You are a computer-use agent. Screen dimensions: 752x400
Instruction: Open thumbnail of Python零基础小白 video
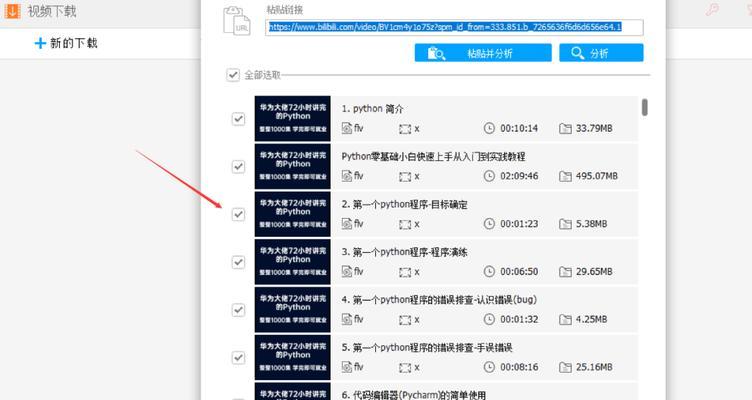click(x=293, y=166)
